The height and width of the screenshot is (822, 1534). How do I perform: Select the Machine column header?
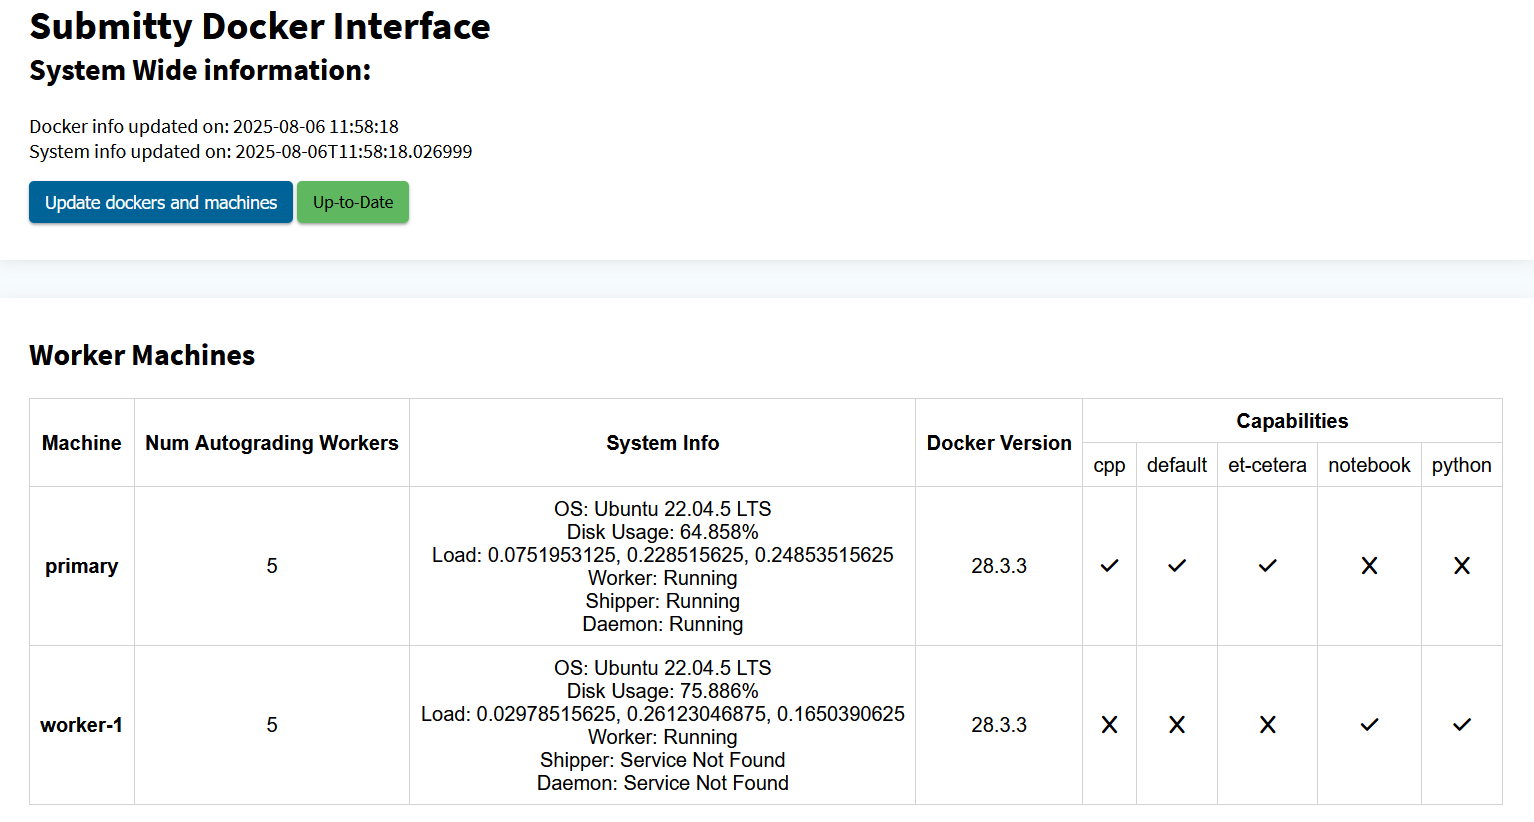82,443
